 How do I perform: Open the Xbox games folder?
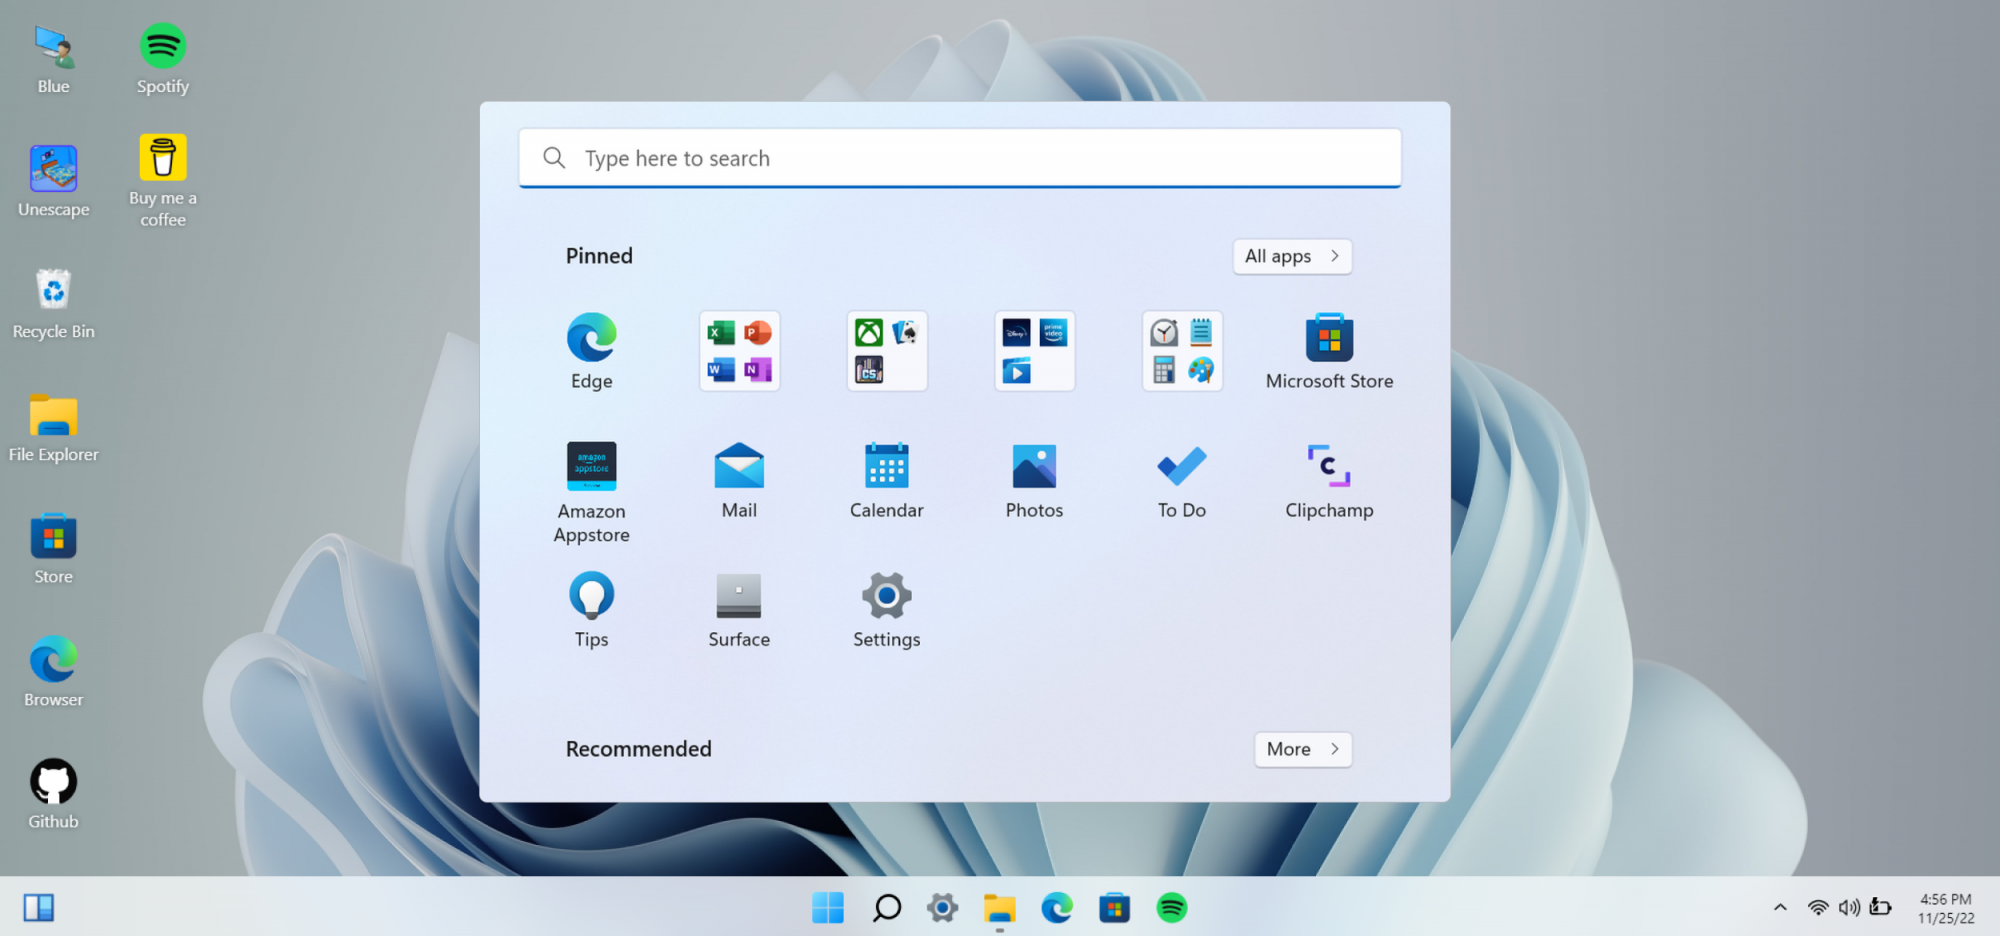coord(887,351)
